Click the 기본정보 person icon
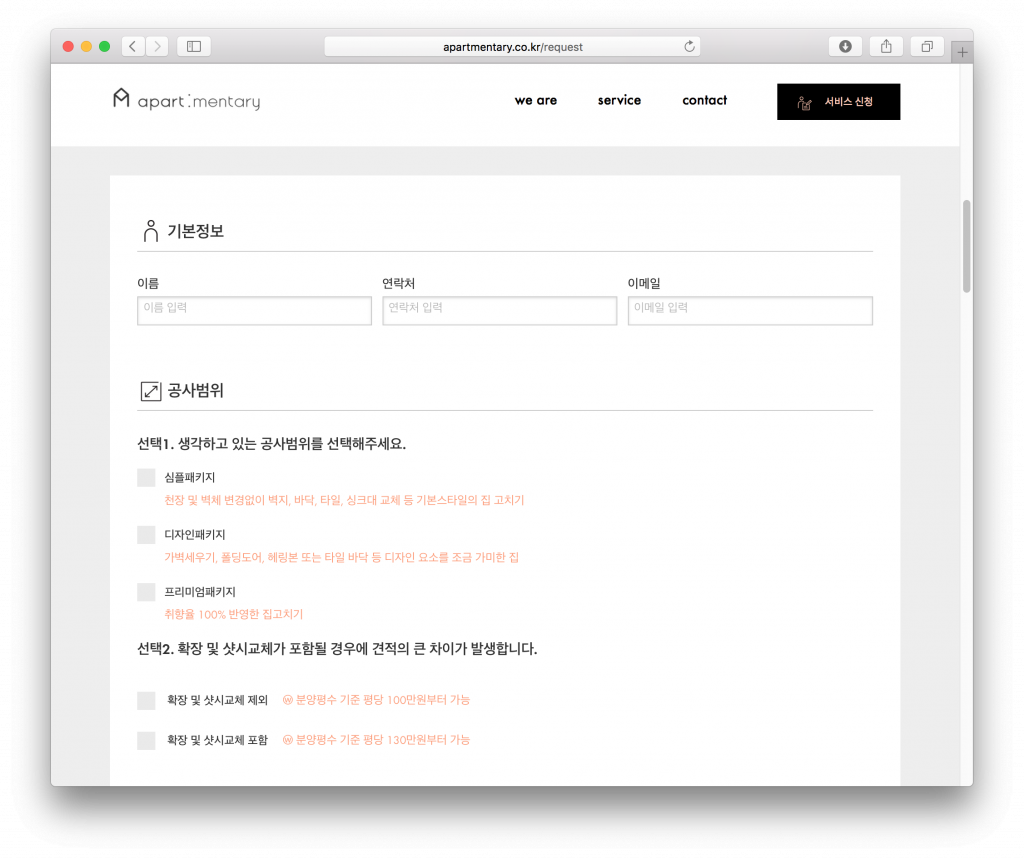 pyautogui.click(x=151, y=231)
